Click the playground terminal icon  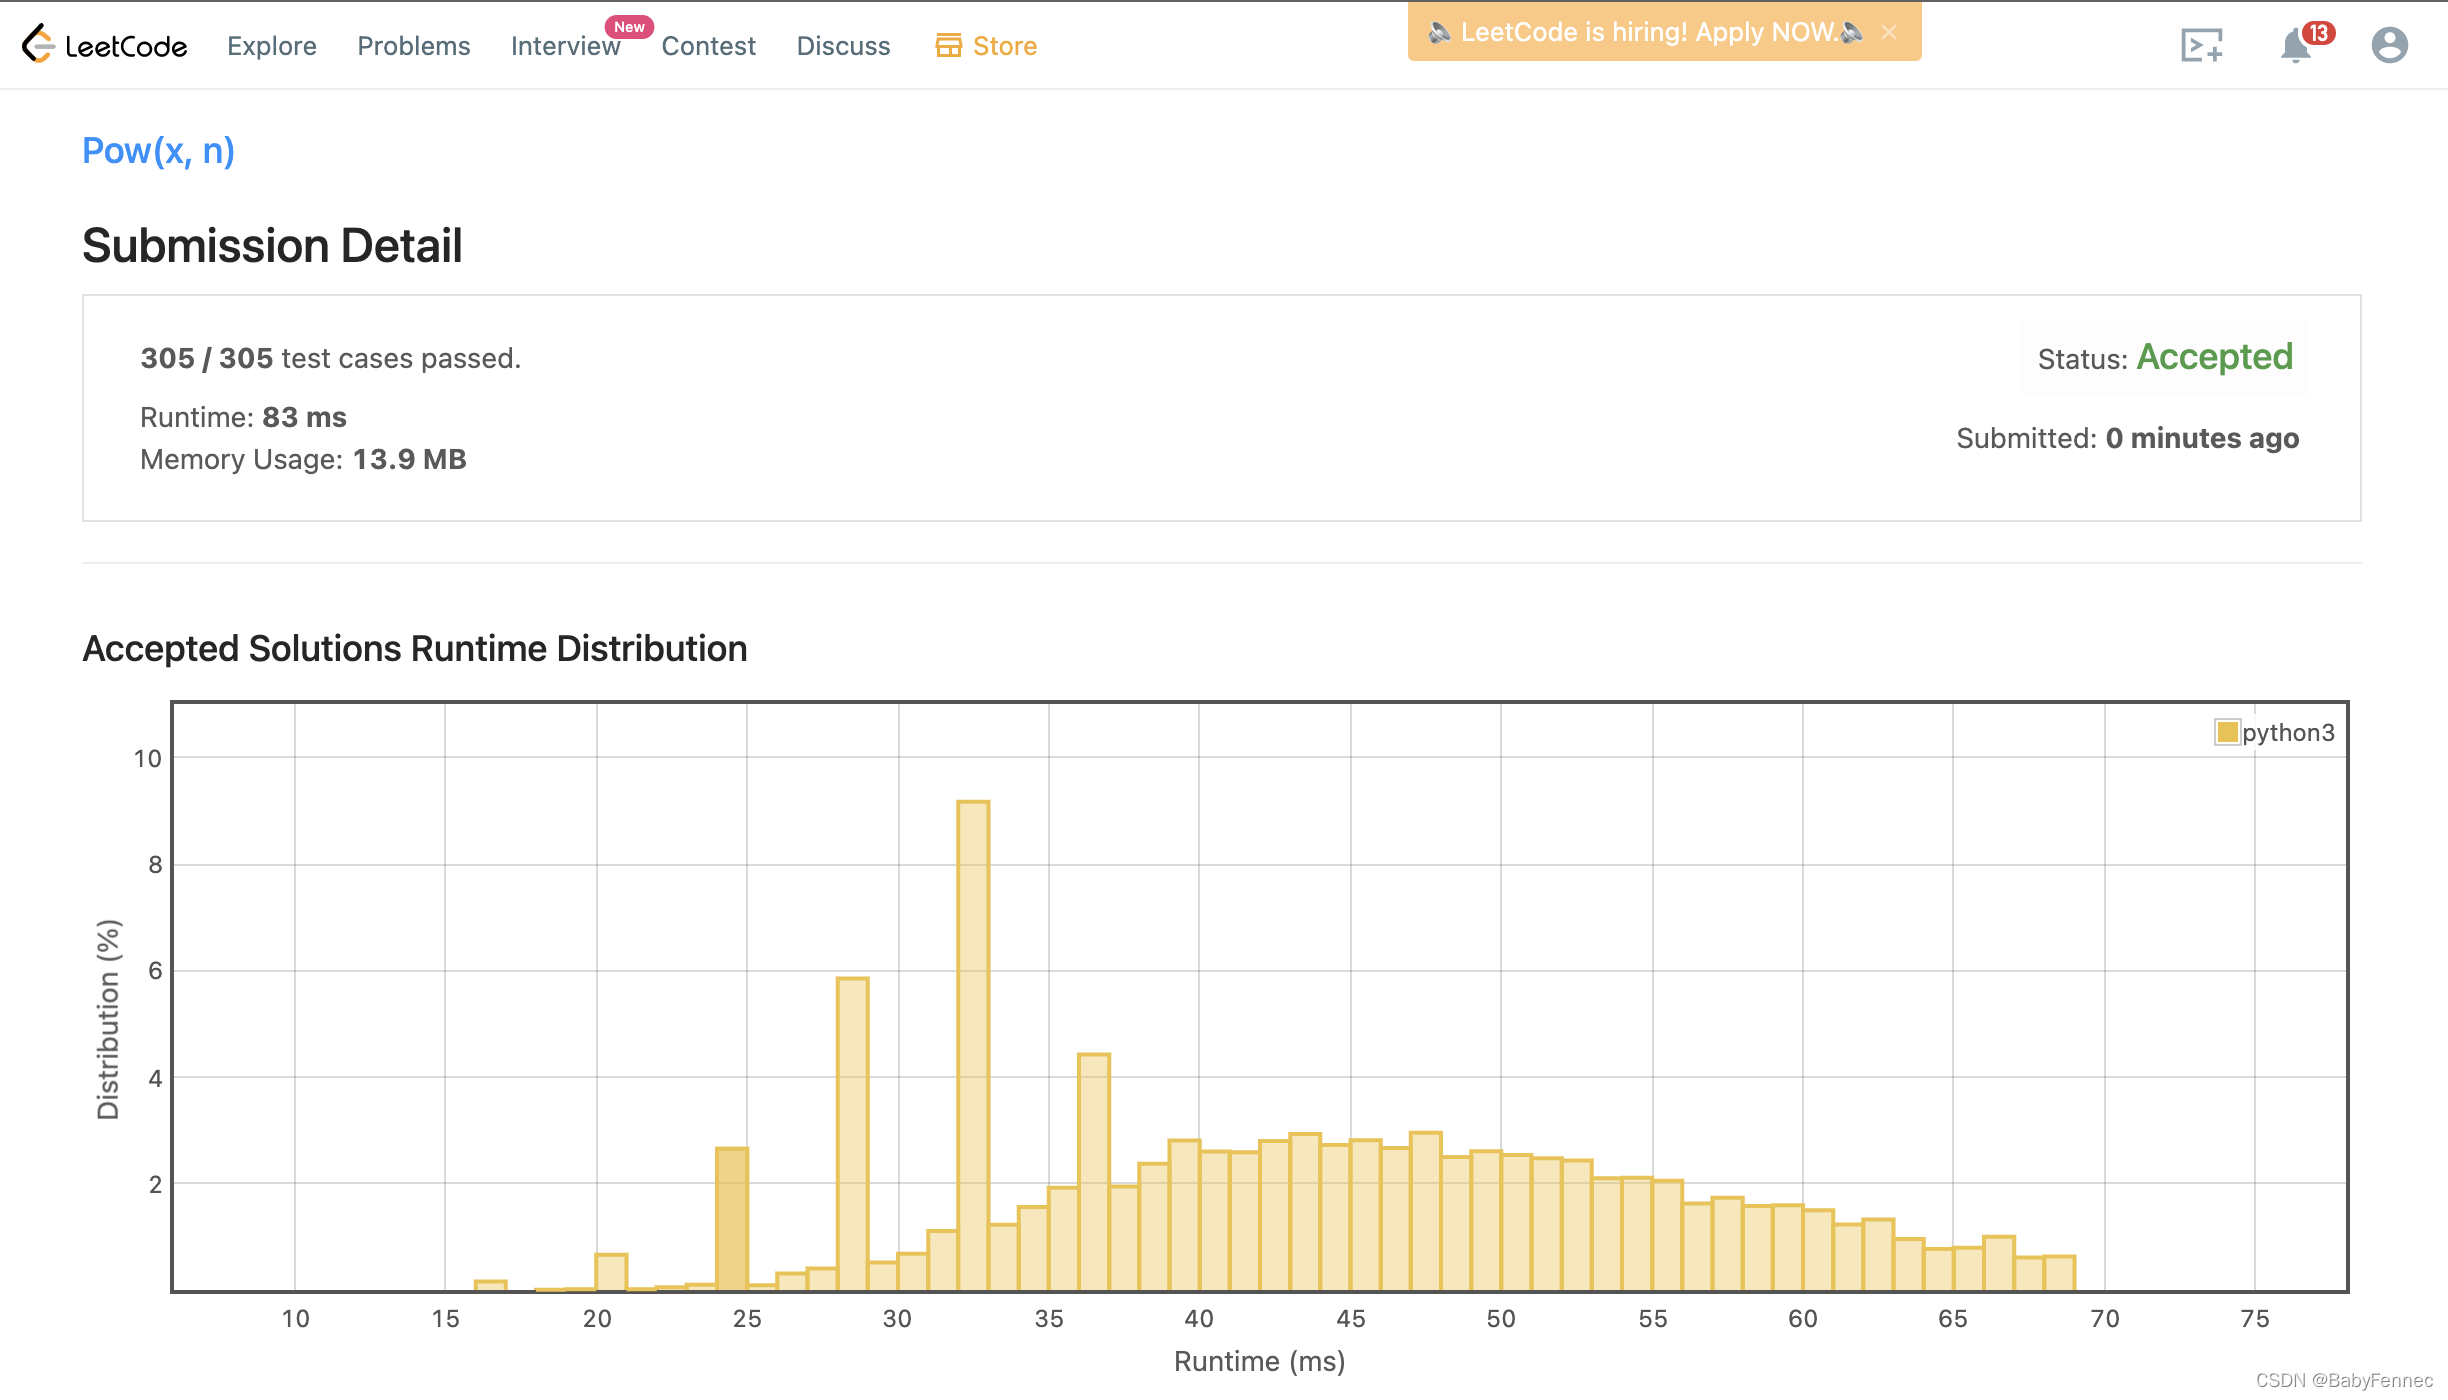click(x=2201, y=45)
